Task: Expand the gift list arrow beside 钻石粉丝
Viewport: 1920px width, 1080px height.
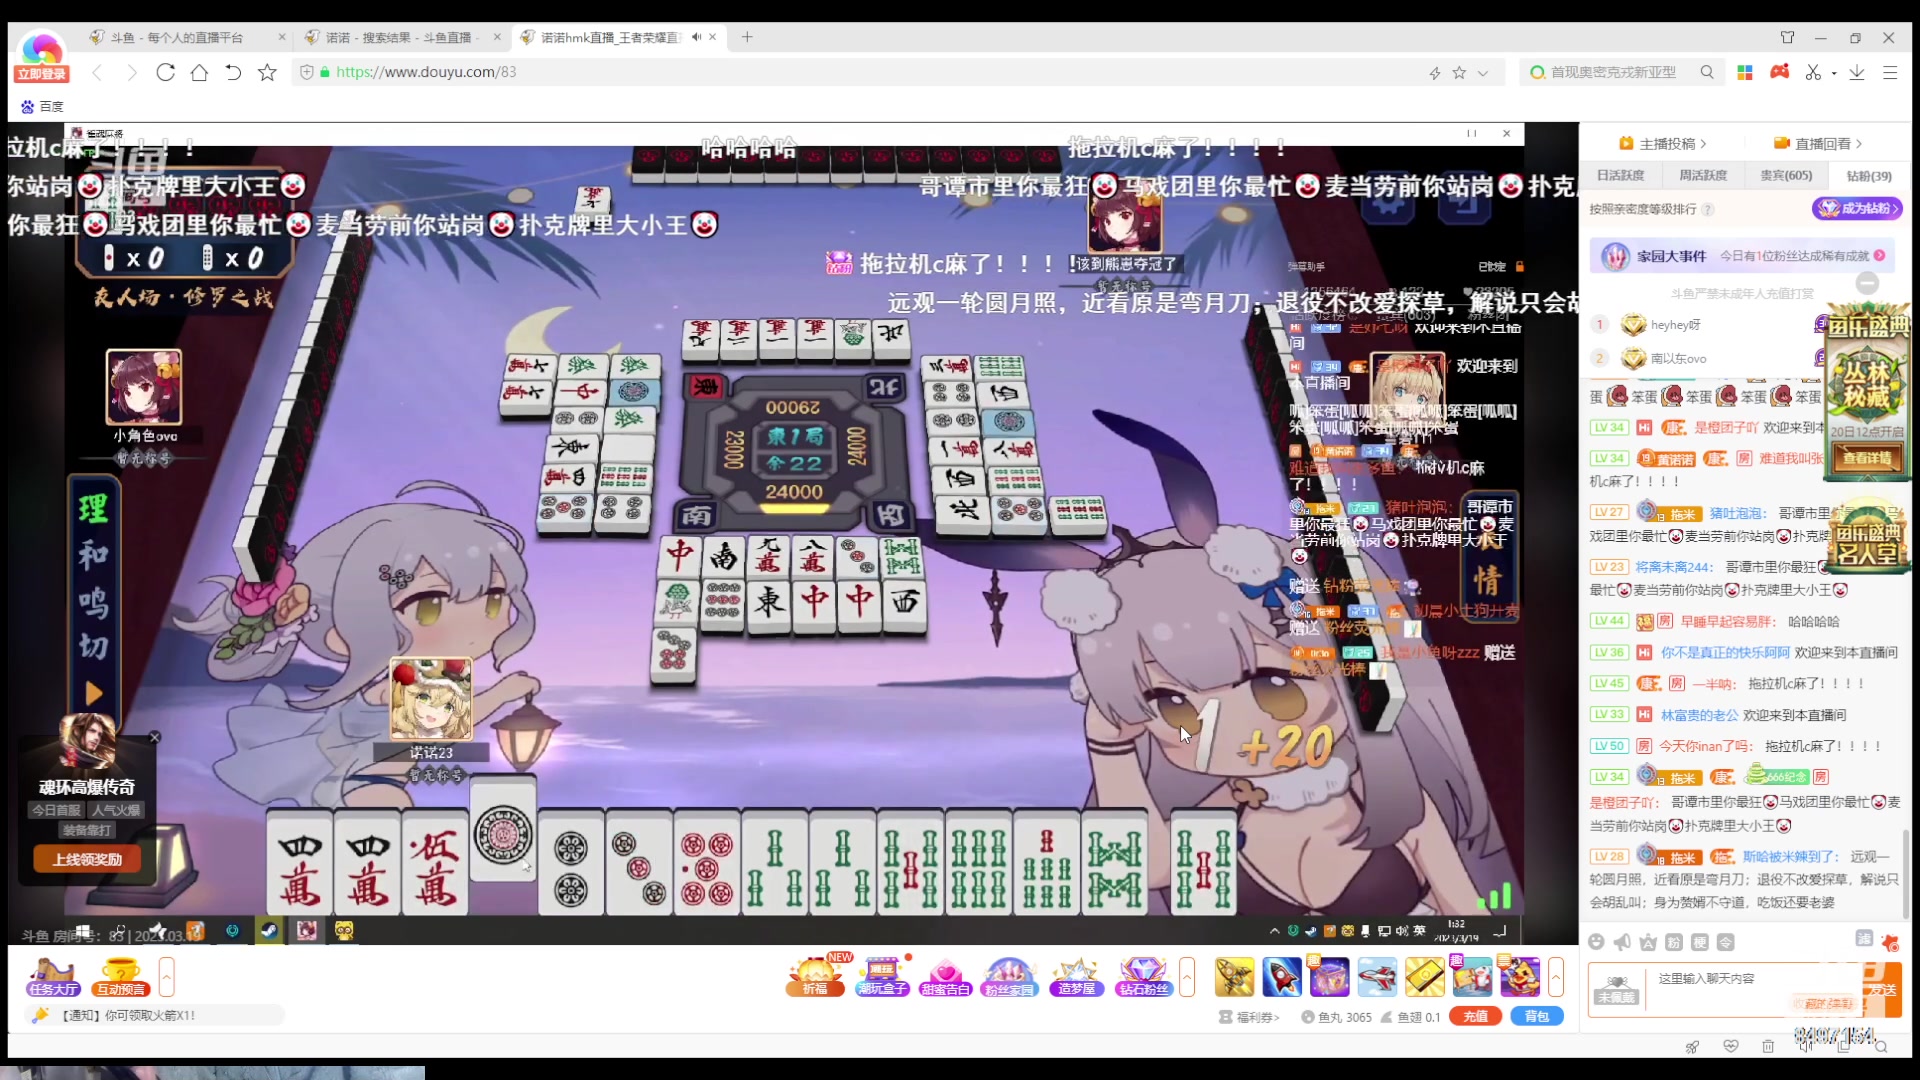Action: point(1187,976)
